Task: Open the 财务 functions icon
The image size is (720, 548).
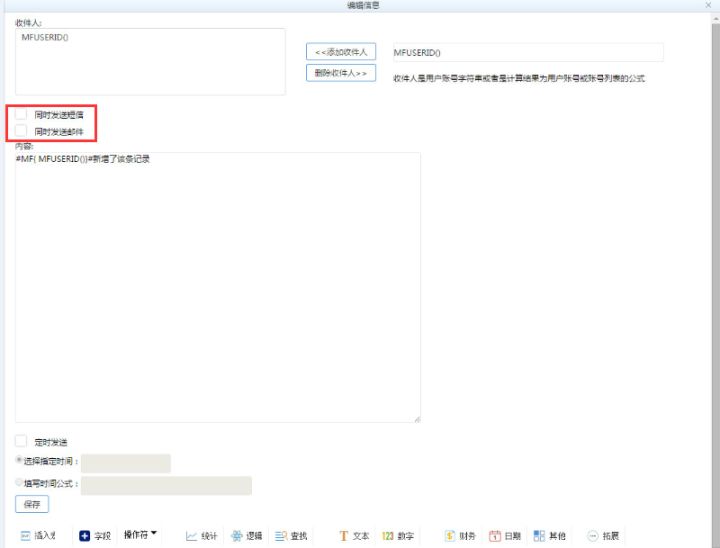Action: click(x=450, y=536)
